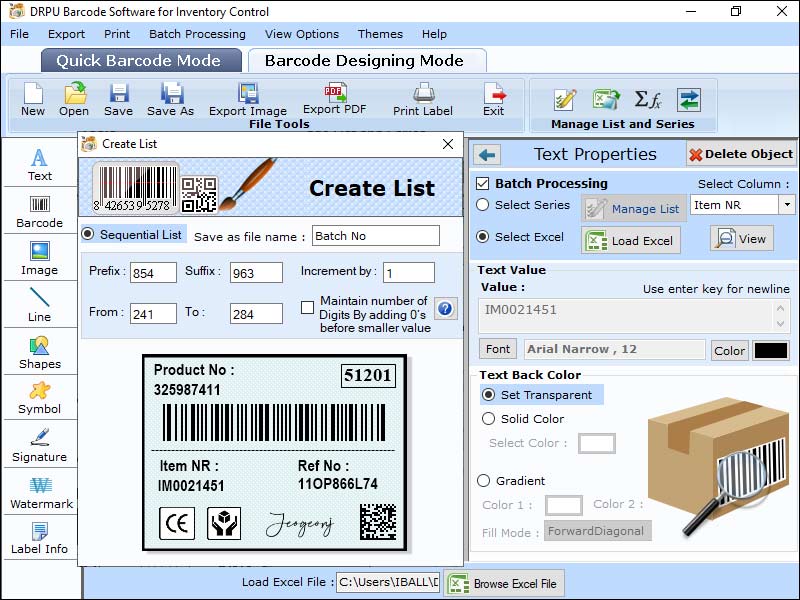Choose Solid Color for text background
800x600 pixels.
pyautogui.click(x=490, y=418)
